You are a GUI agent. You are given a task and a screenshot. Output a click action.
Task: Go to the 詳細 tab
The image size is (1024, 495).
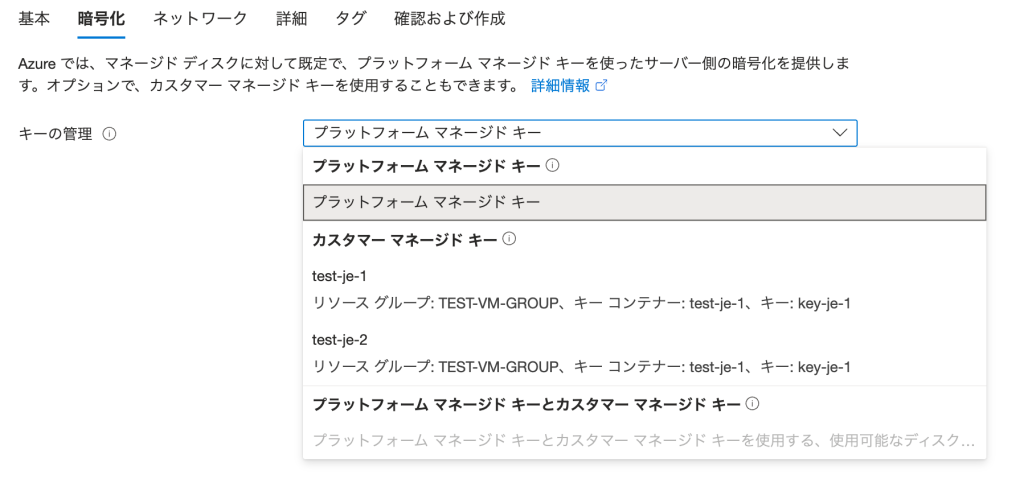point(291,18)
